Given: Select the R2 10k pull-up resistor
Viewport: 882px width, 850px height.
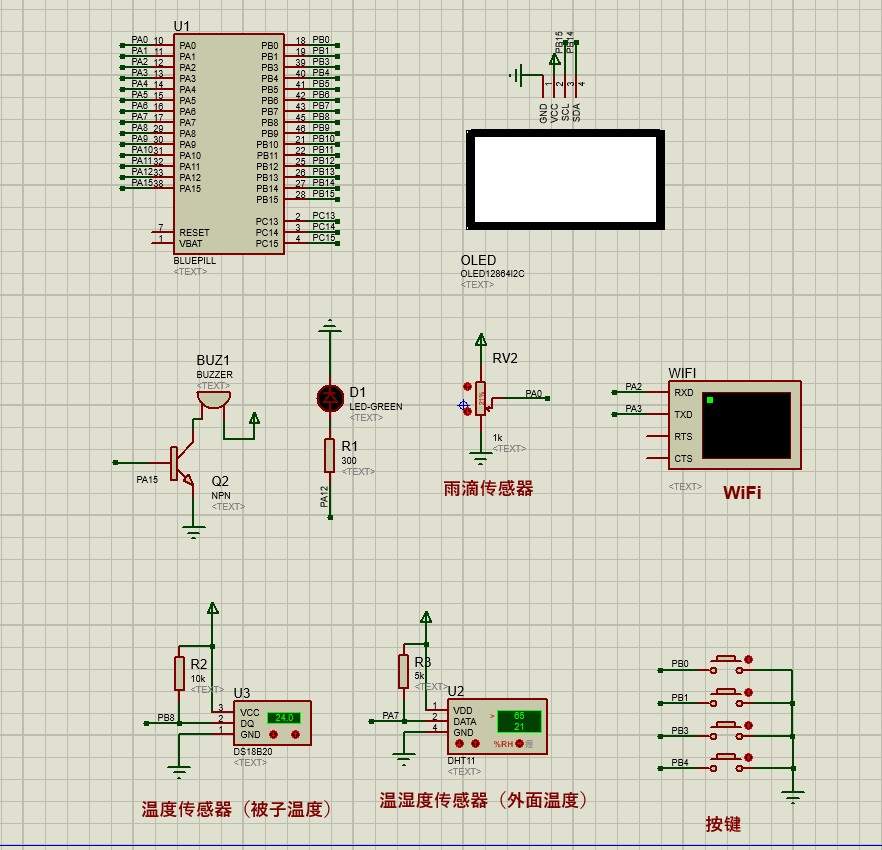Looking at the screenshot, I should pyautogui.click(x=179, y=673).
